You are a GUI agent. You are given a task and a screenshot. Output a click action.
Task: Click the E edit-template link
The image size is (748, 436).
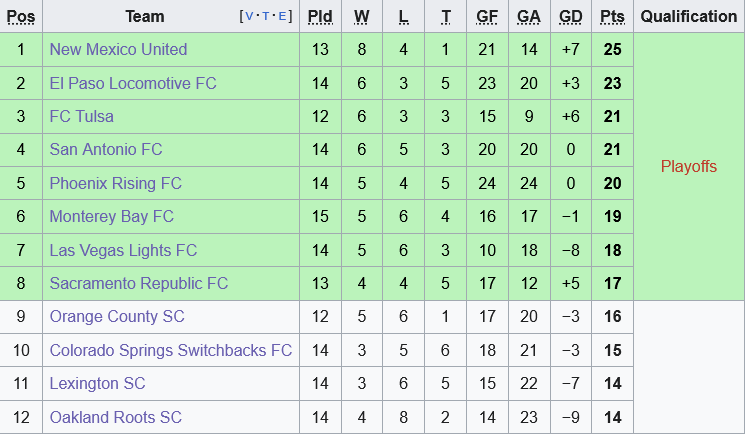[283, 17]
